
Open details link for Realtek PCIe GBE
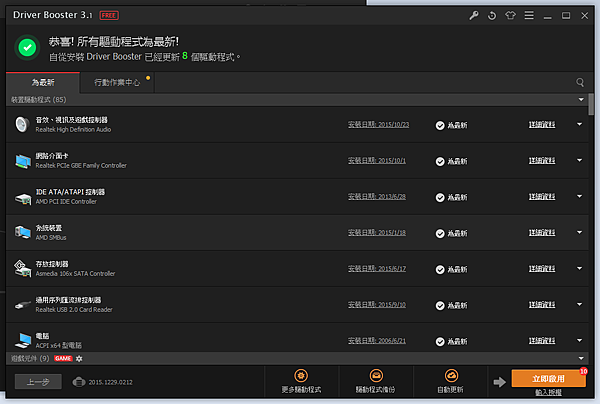pos(542,161)
